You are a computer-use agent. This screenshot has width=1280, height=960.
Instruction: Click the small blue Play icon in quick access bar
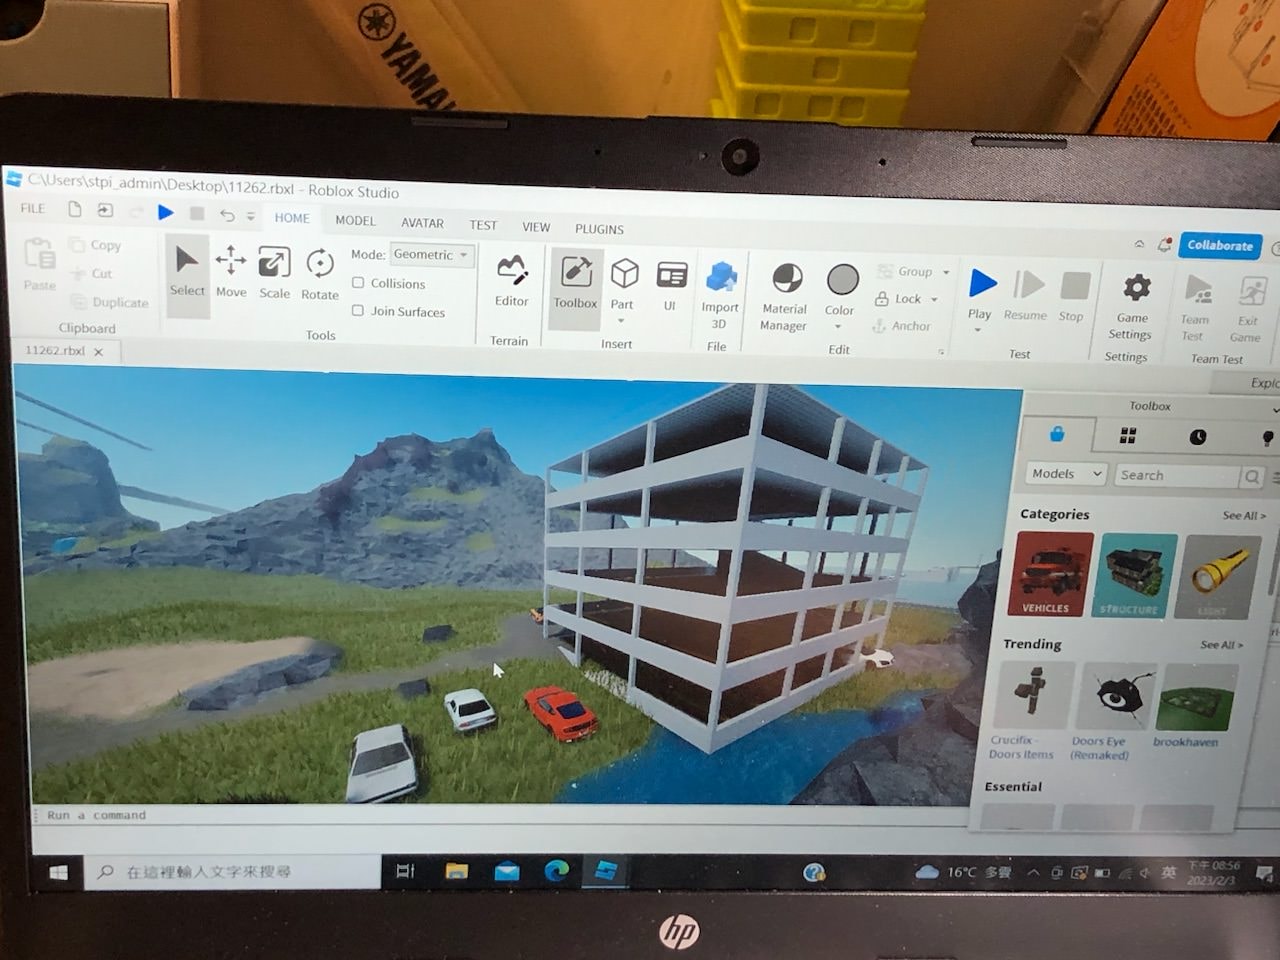click(165, 212)
